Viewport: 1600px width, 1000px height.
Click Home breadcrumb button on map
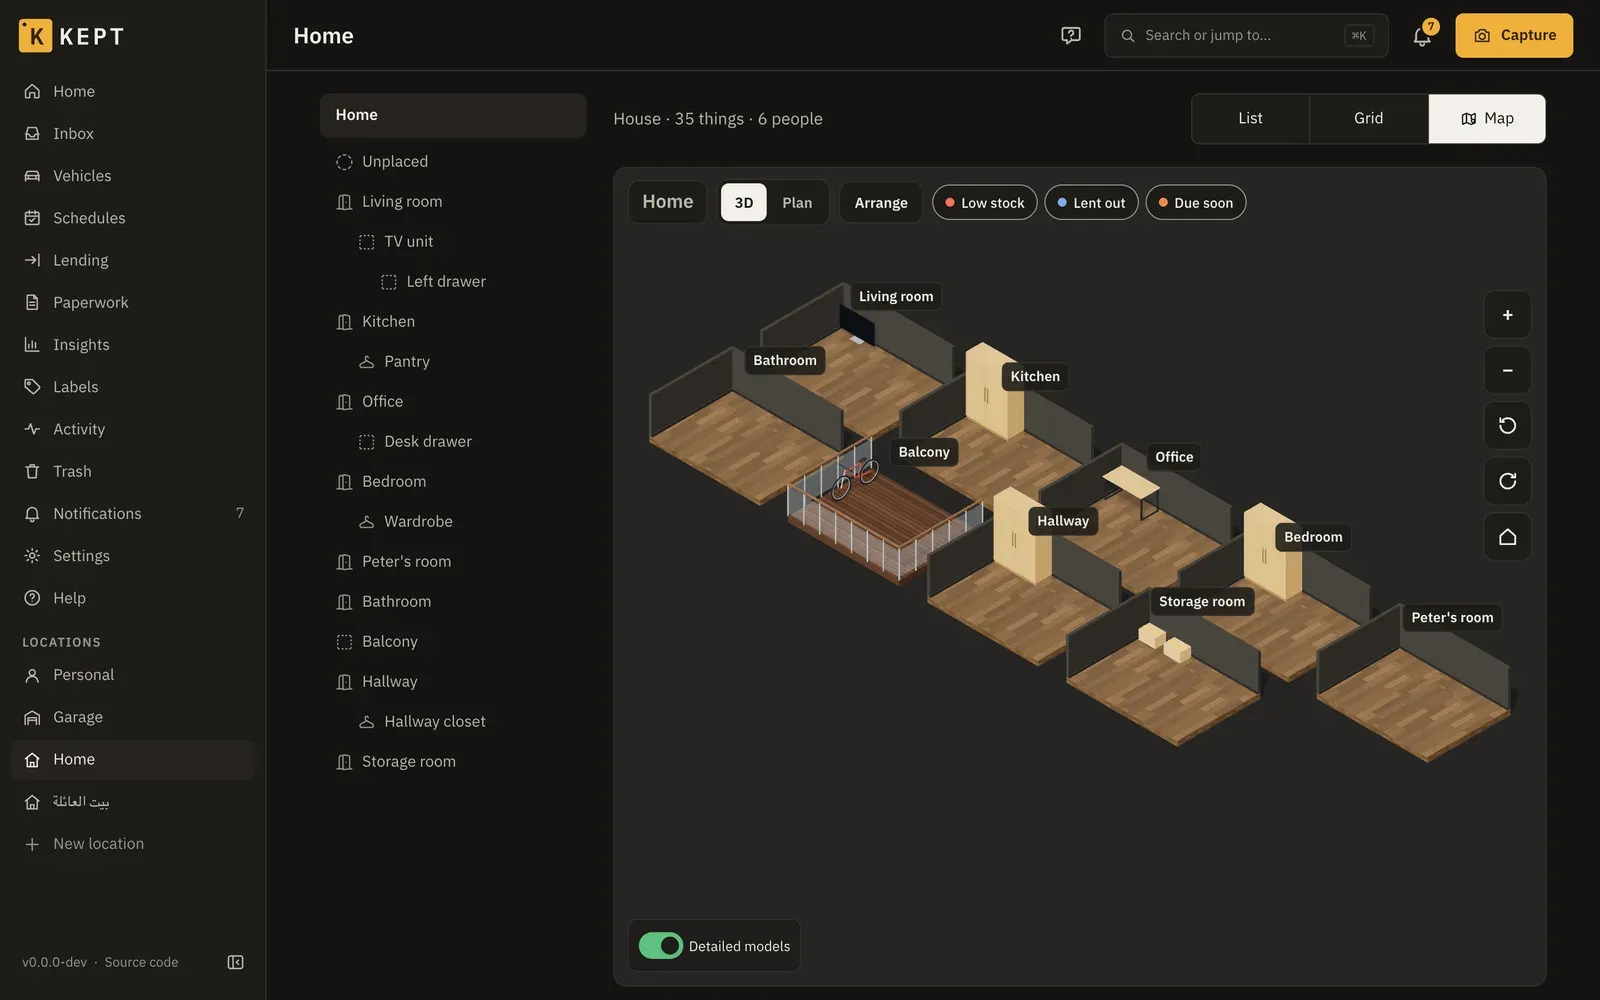(667, 202)
